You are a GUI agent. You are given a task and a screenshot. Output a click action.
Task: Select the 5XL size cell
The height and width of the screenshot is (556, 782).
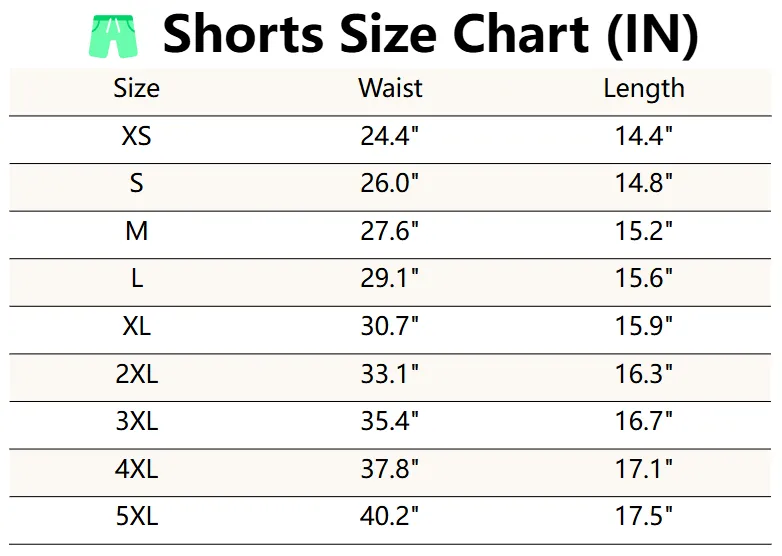click(136, 518)
